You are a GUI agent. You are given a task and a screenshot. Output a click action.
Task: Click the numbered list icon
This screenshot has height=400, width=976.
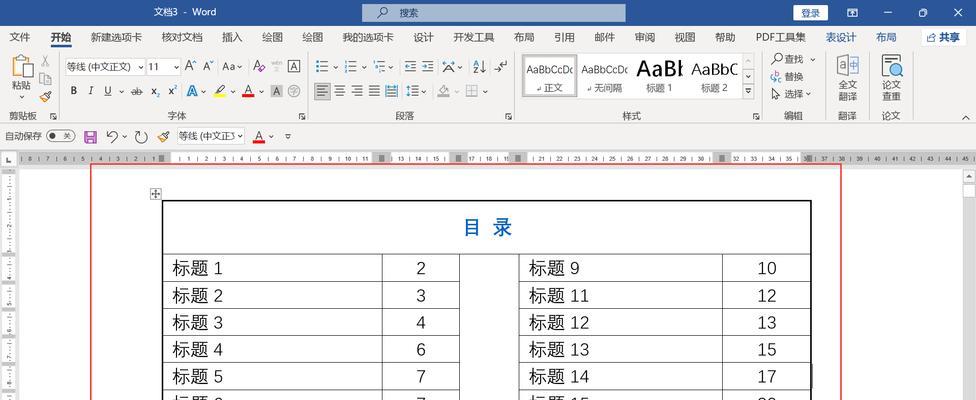coord(350,66)
